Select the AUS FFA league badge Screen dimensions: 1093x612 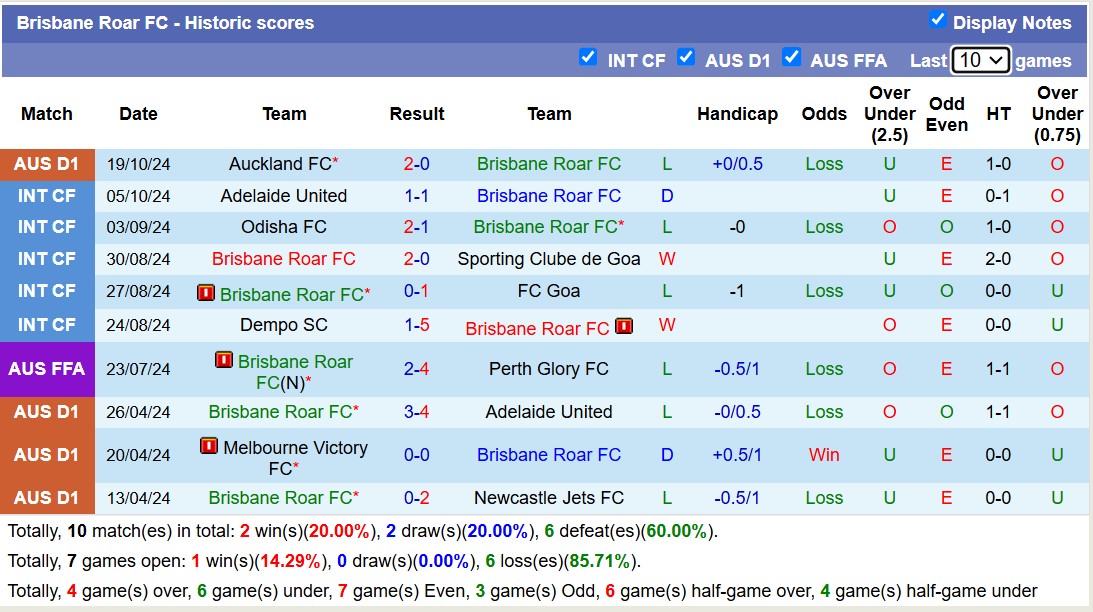pyautogui.click(x=47, y=369)
